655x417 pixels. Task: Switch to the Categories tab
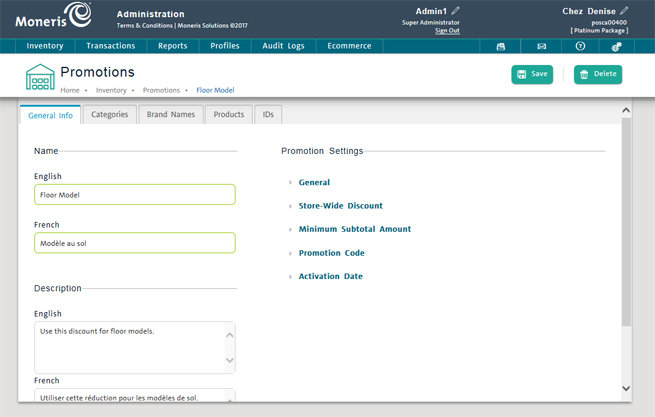(109, 115)
